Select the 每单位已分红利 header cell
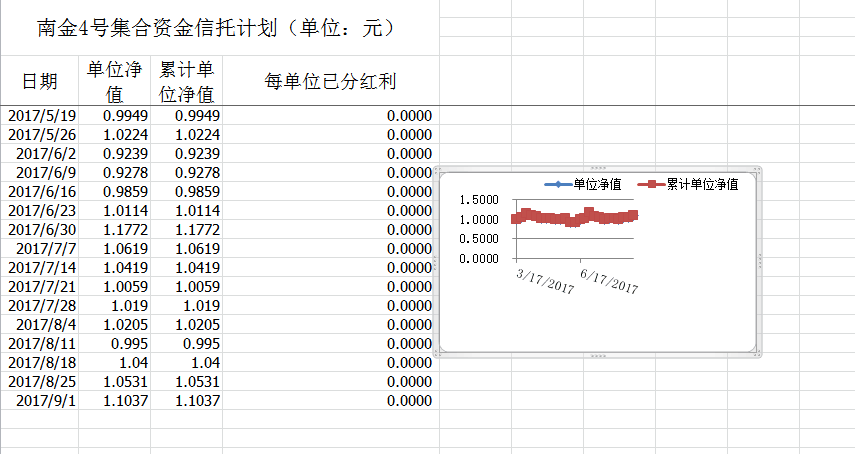Image resolution: width=855 pixels, height=454 pixels. [x=330, y=81]
